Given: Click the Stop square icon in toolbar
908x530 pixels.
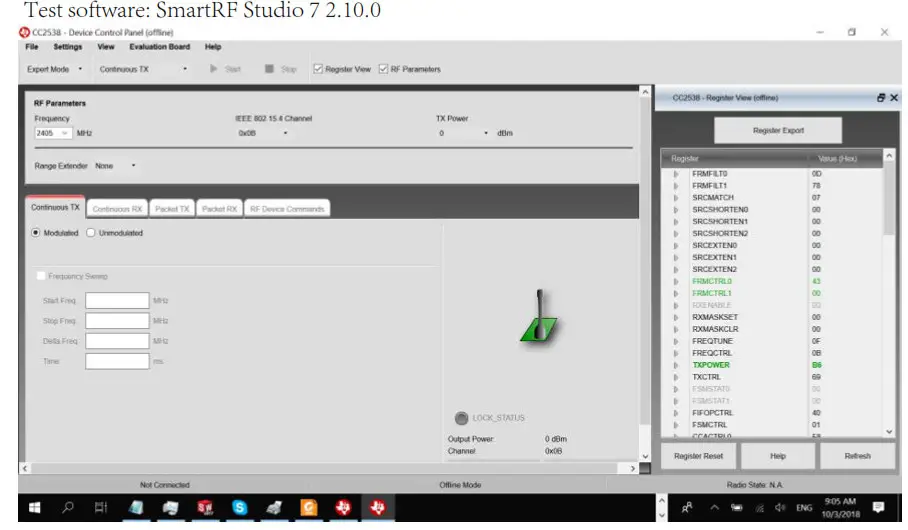Looking at the screenshot, I should pos(269,69).
